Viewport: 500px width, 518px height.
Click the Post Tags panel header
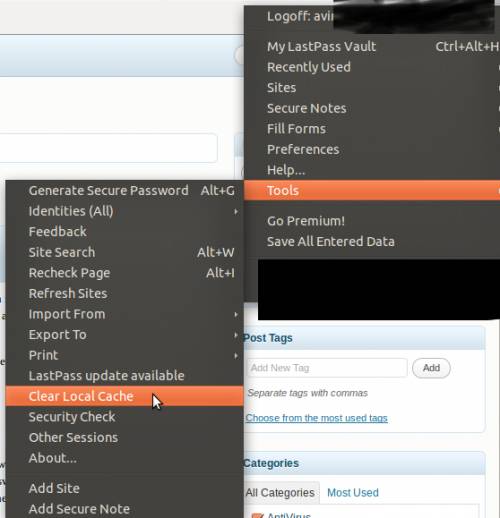click(364, 338)
